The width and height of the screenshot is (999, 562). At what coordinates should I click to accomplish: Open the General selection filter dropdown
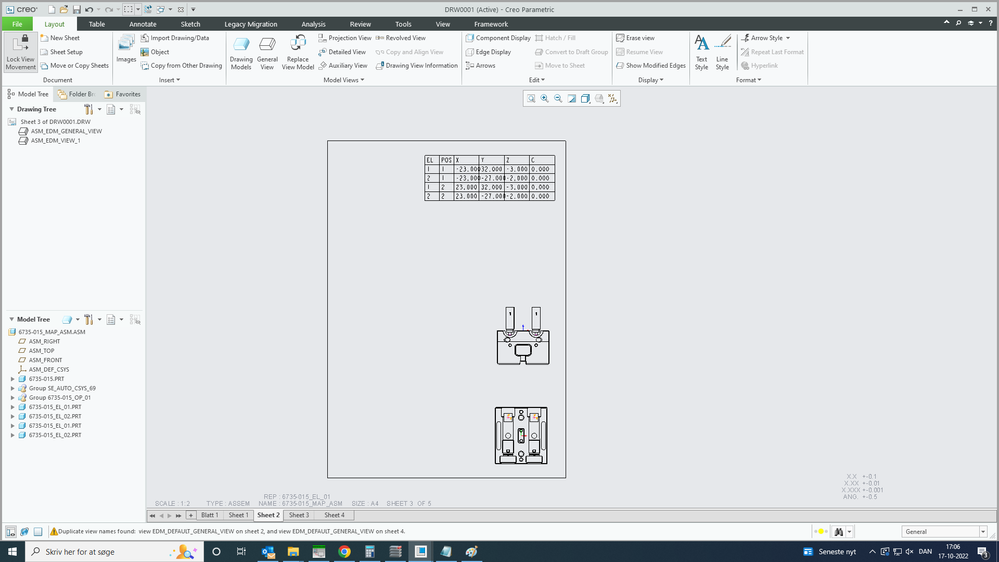tap(983, 532)
